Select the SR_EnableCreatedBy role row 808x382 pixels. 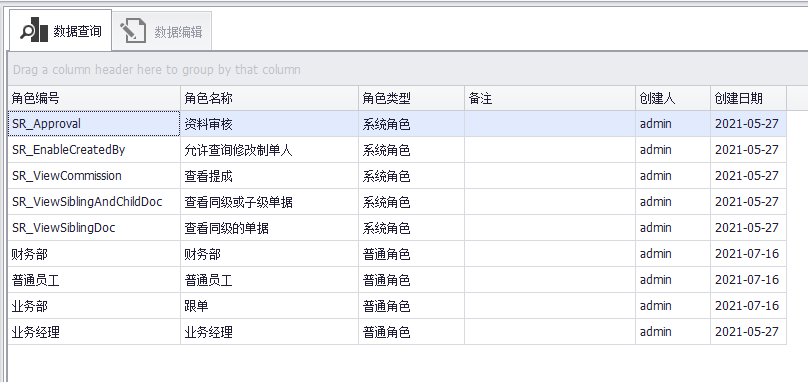click(x=397, y=150)
